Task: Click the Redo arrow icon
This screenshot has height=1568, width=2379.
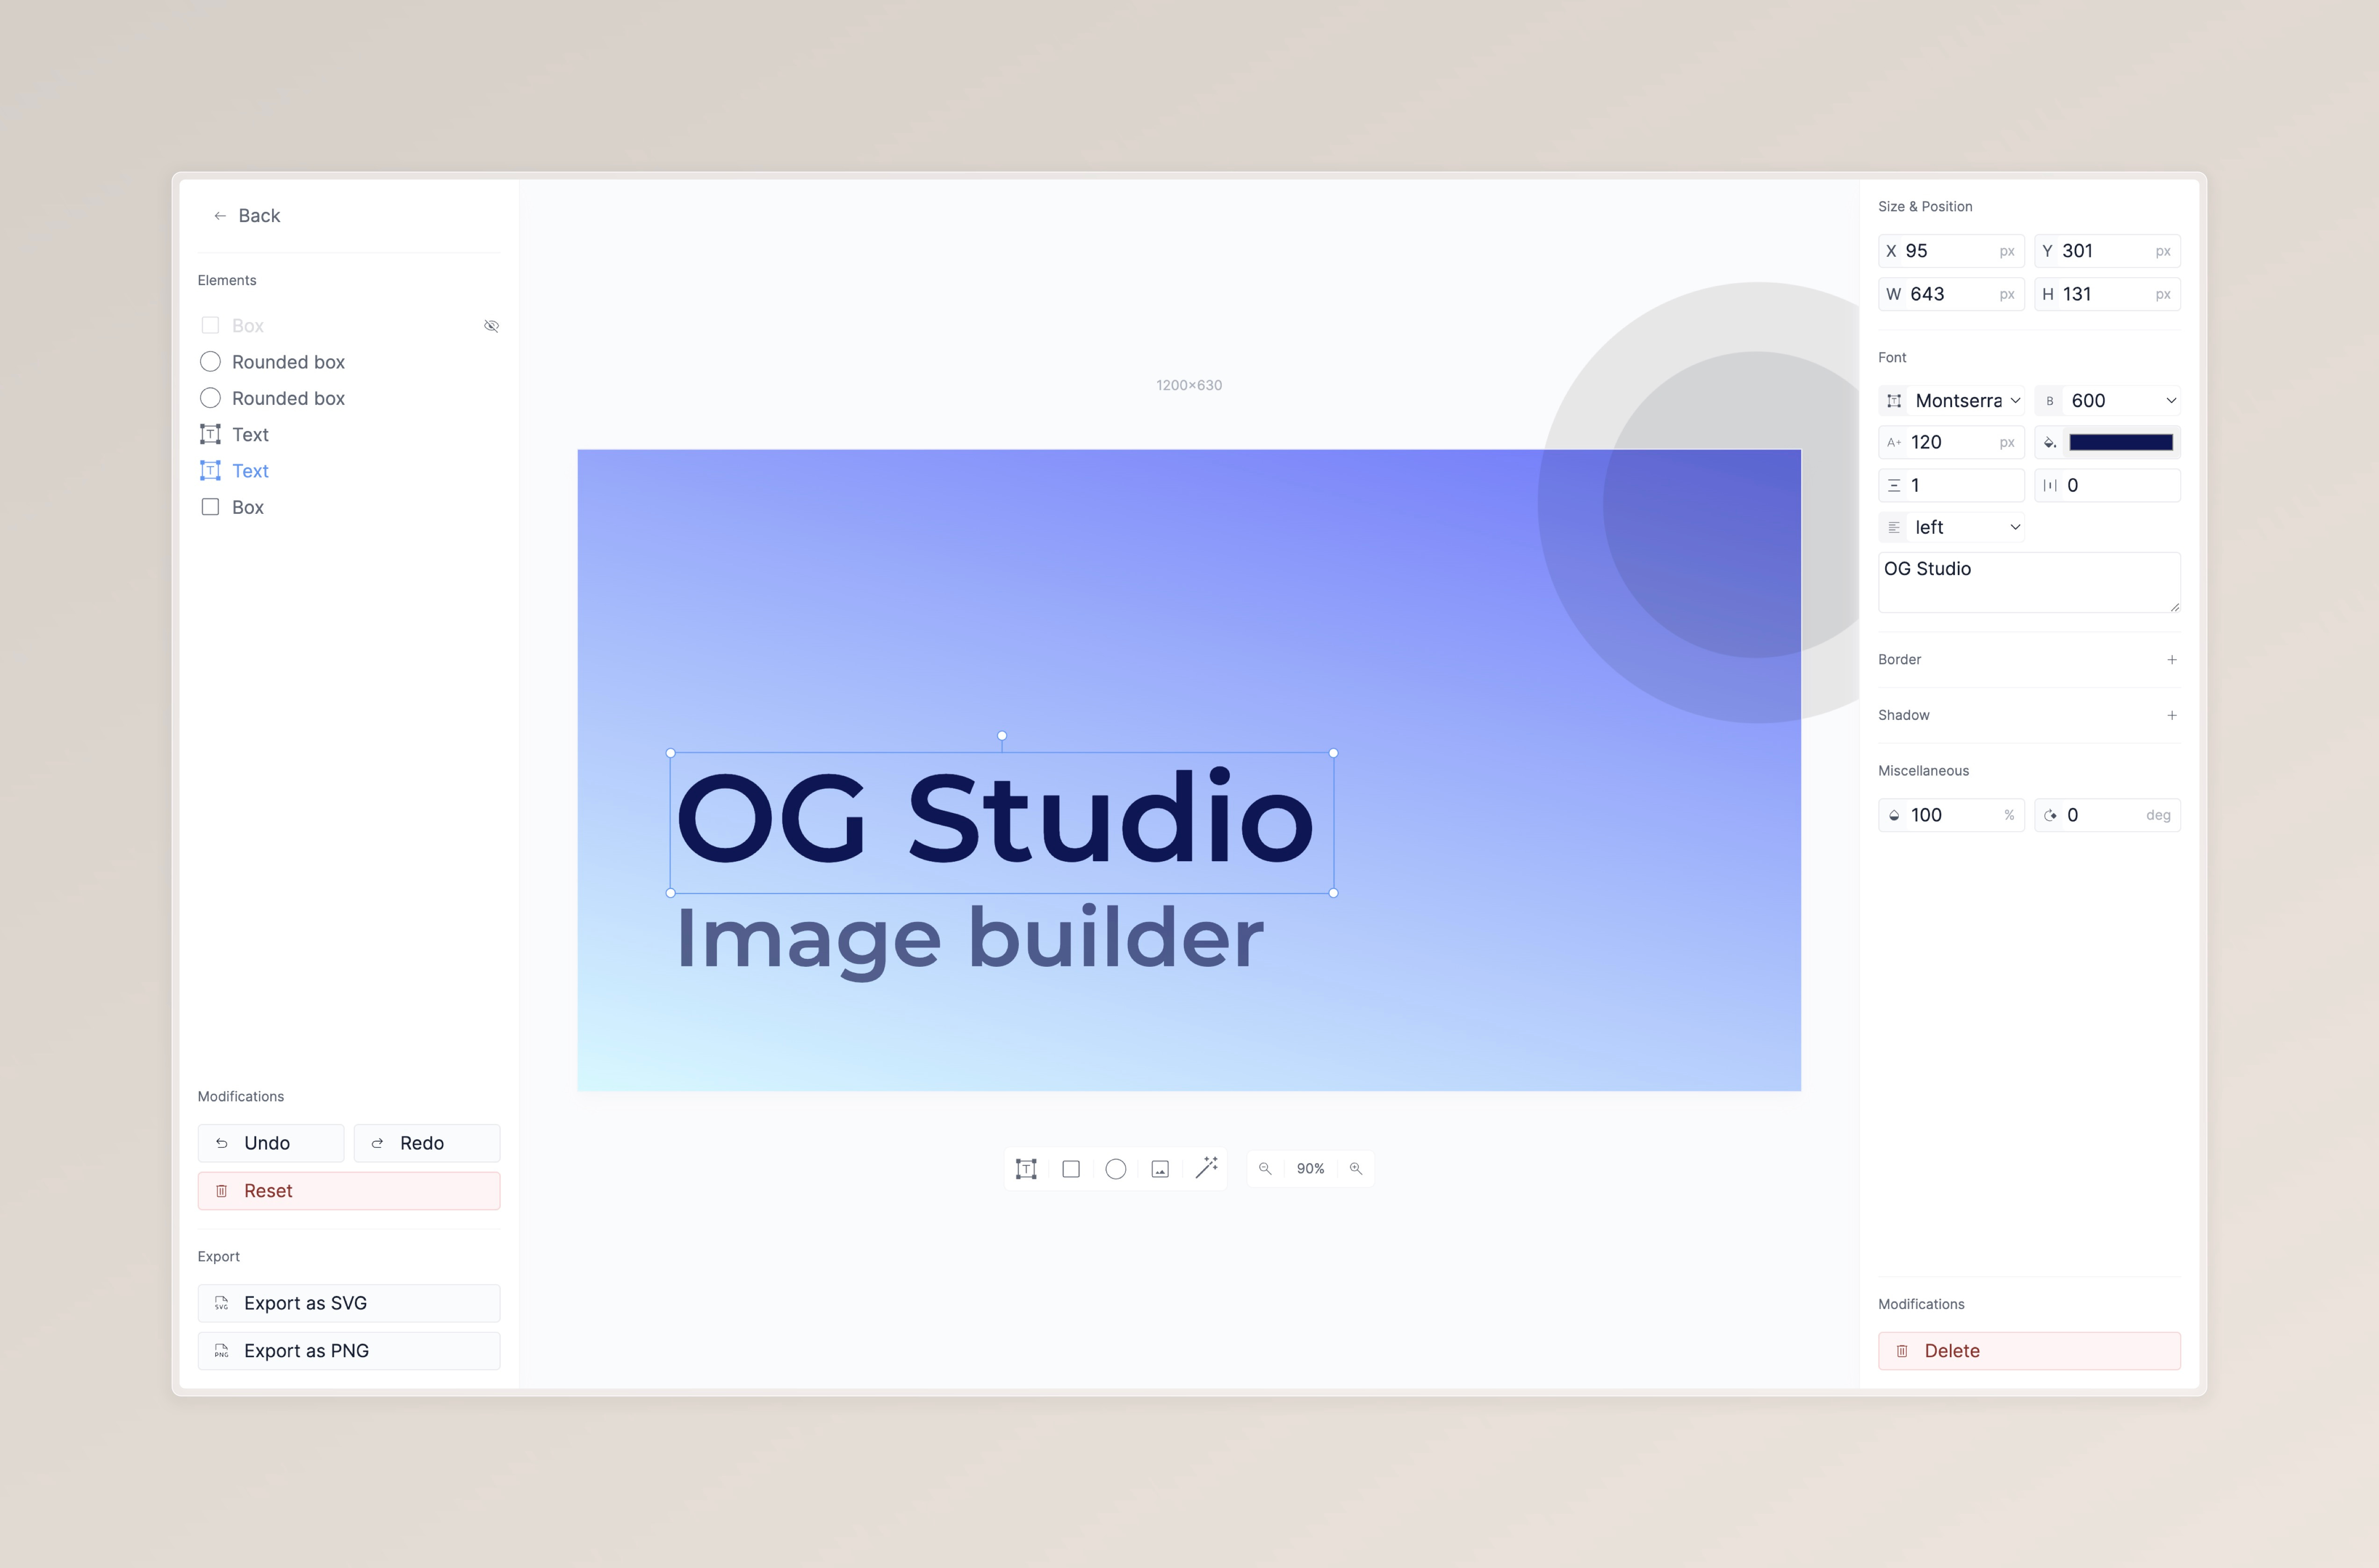Action: (x=378, y=1143)
